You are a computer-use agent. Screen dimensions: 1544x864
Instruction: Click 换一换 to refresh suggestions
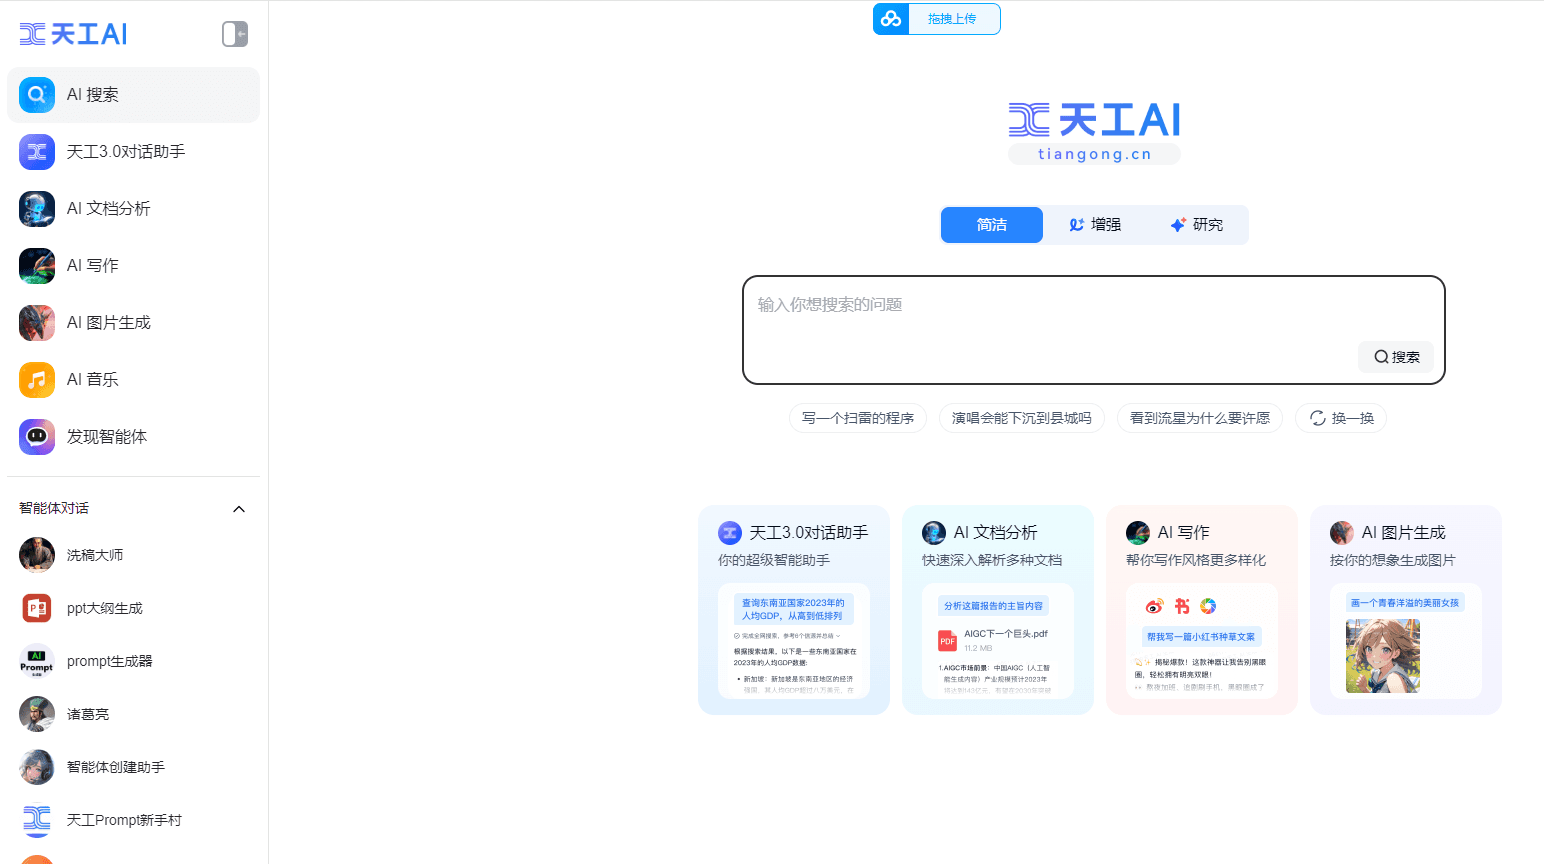click(x=1341, y=418)
